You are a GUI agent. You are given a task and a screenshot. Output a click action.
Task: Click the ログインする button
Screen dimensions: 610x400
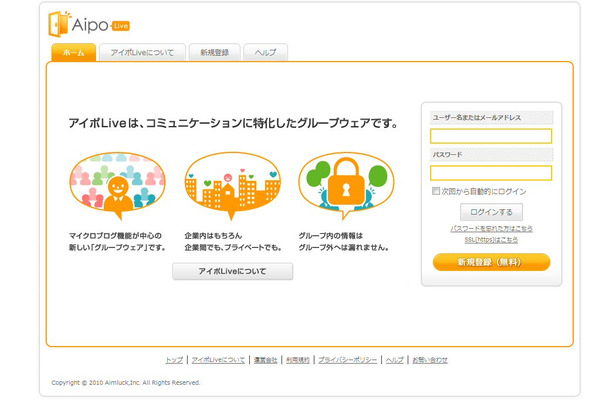[491, 212]
